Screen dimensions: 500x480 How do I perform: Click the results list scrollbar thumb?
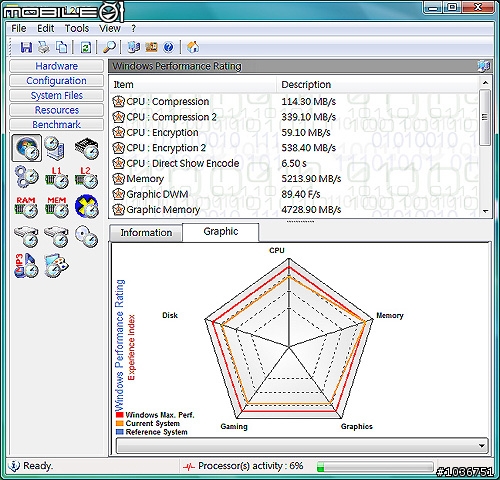(x=485, y=117)
